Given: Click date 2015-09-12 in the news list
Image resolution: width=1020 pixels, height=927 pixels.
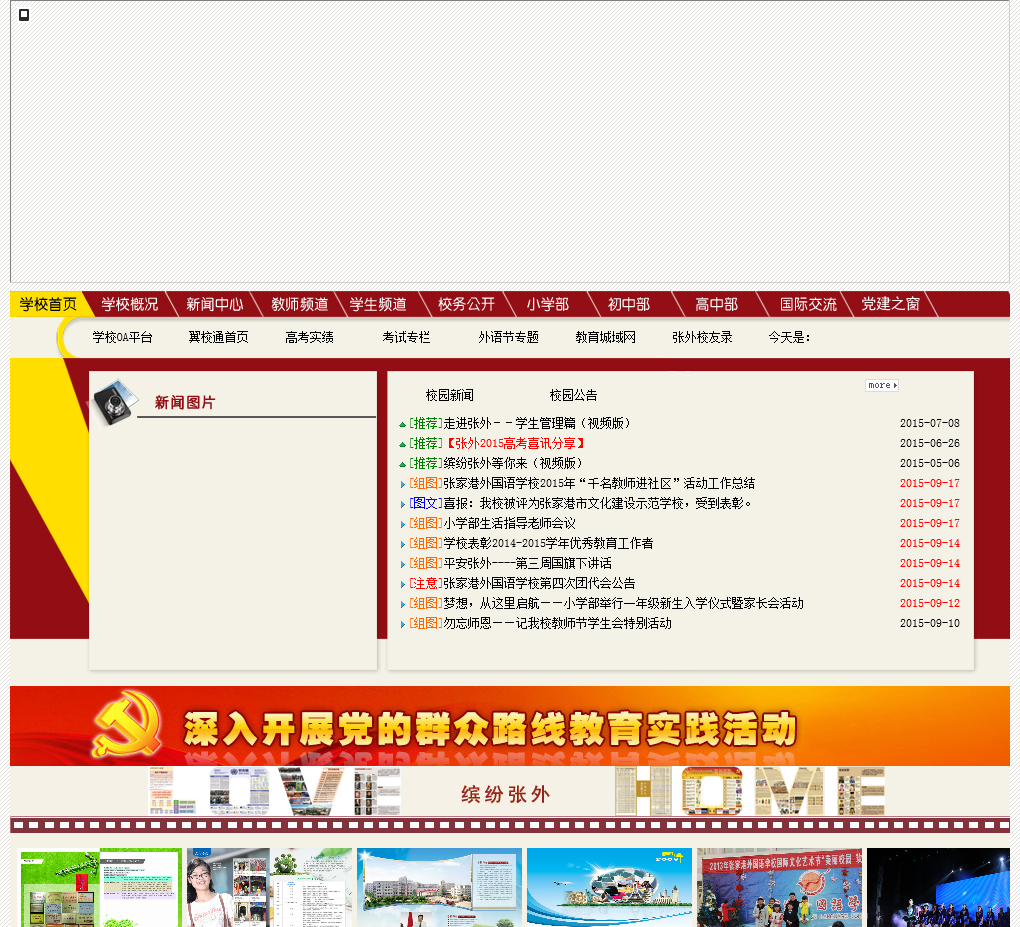Looking at the screenshot, I should point(930,604).
